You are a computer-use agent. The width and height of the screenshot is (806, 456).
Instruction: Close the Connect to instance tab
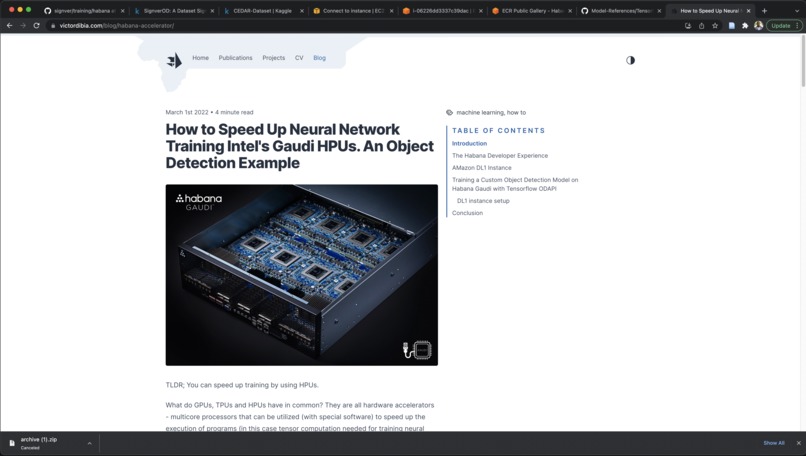pyautogui.click(x=391, y=10)
